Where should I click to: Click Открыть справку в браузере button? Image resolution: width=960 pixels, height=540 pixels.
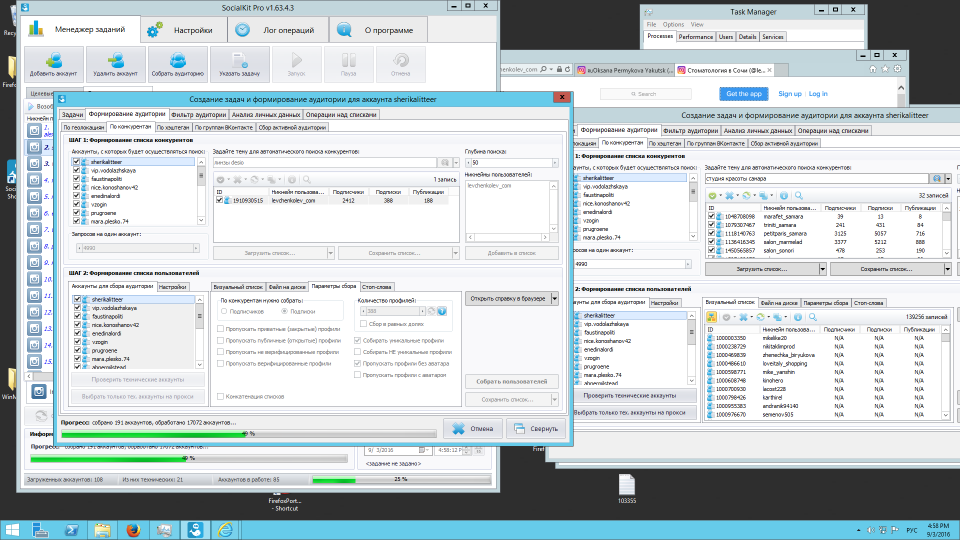(x=508, y=299)
